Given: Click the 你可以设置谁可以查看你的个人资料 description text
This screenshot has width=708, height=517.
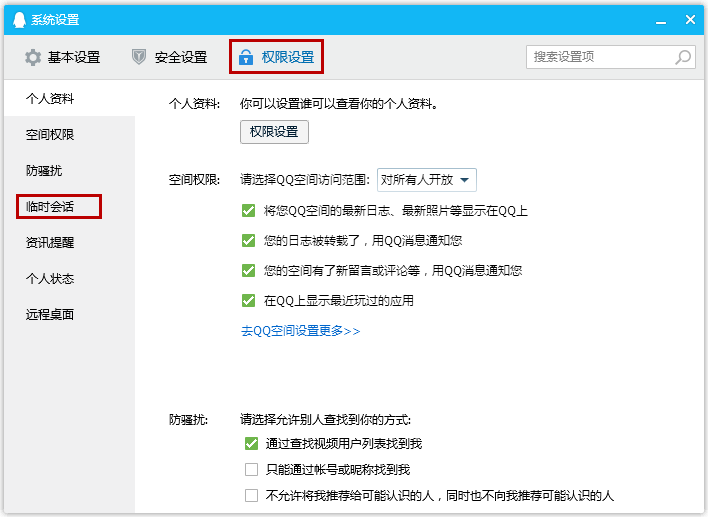Looking at the screenshot, I should pyautogui.click(x=339, y=104).
